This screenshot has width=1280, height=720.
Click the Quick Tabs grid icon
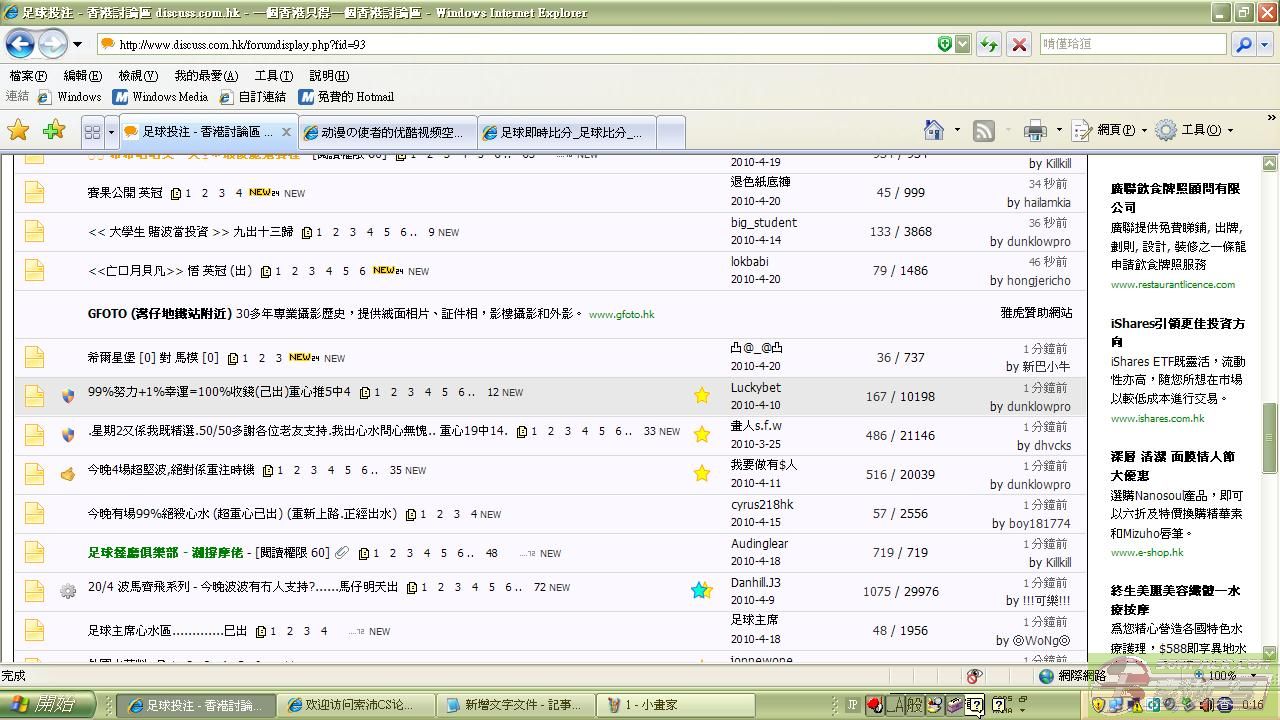[x=92, y=132]
